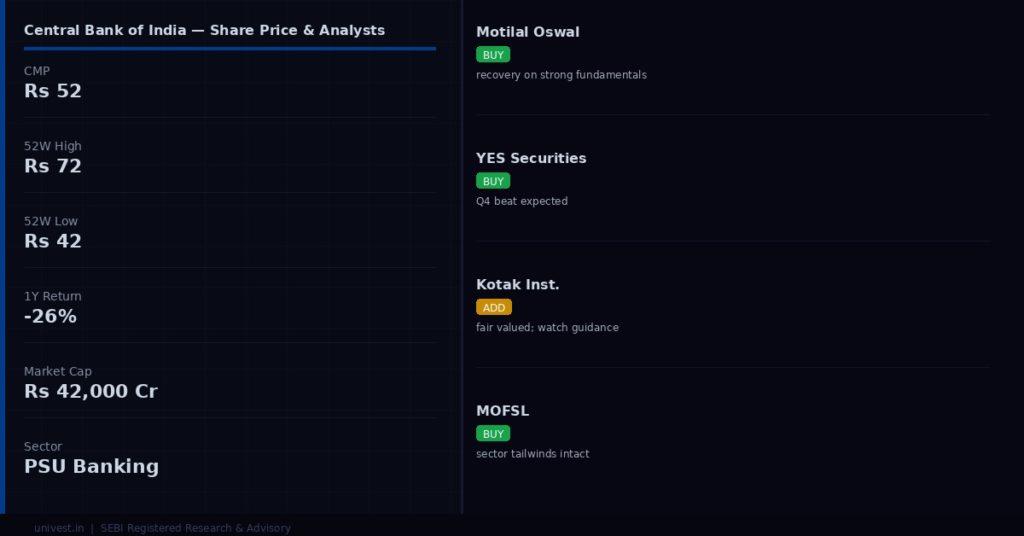Click the note 'sector tailwinds intact'
Viewport: 1024px width, 536px height.
point(532,454)
